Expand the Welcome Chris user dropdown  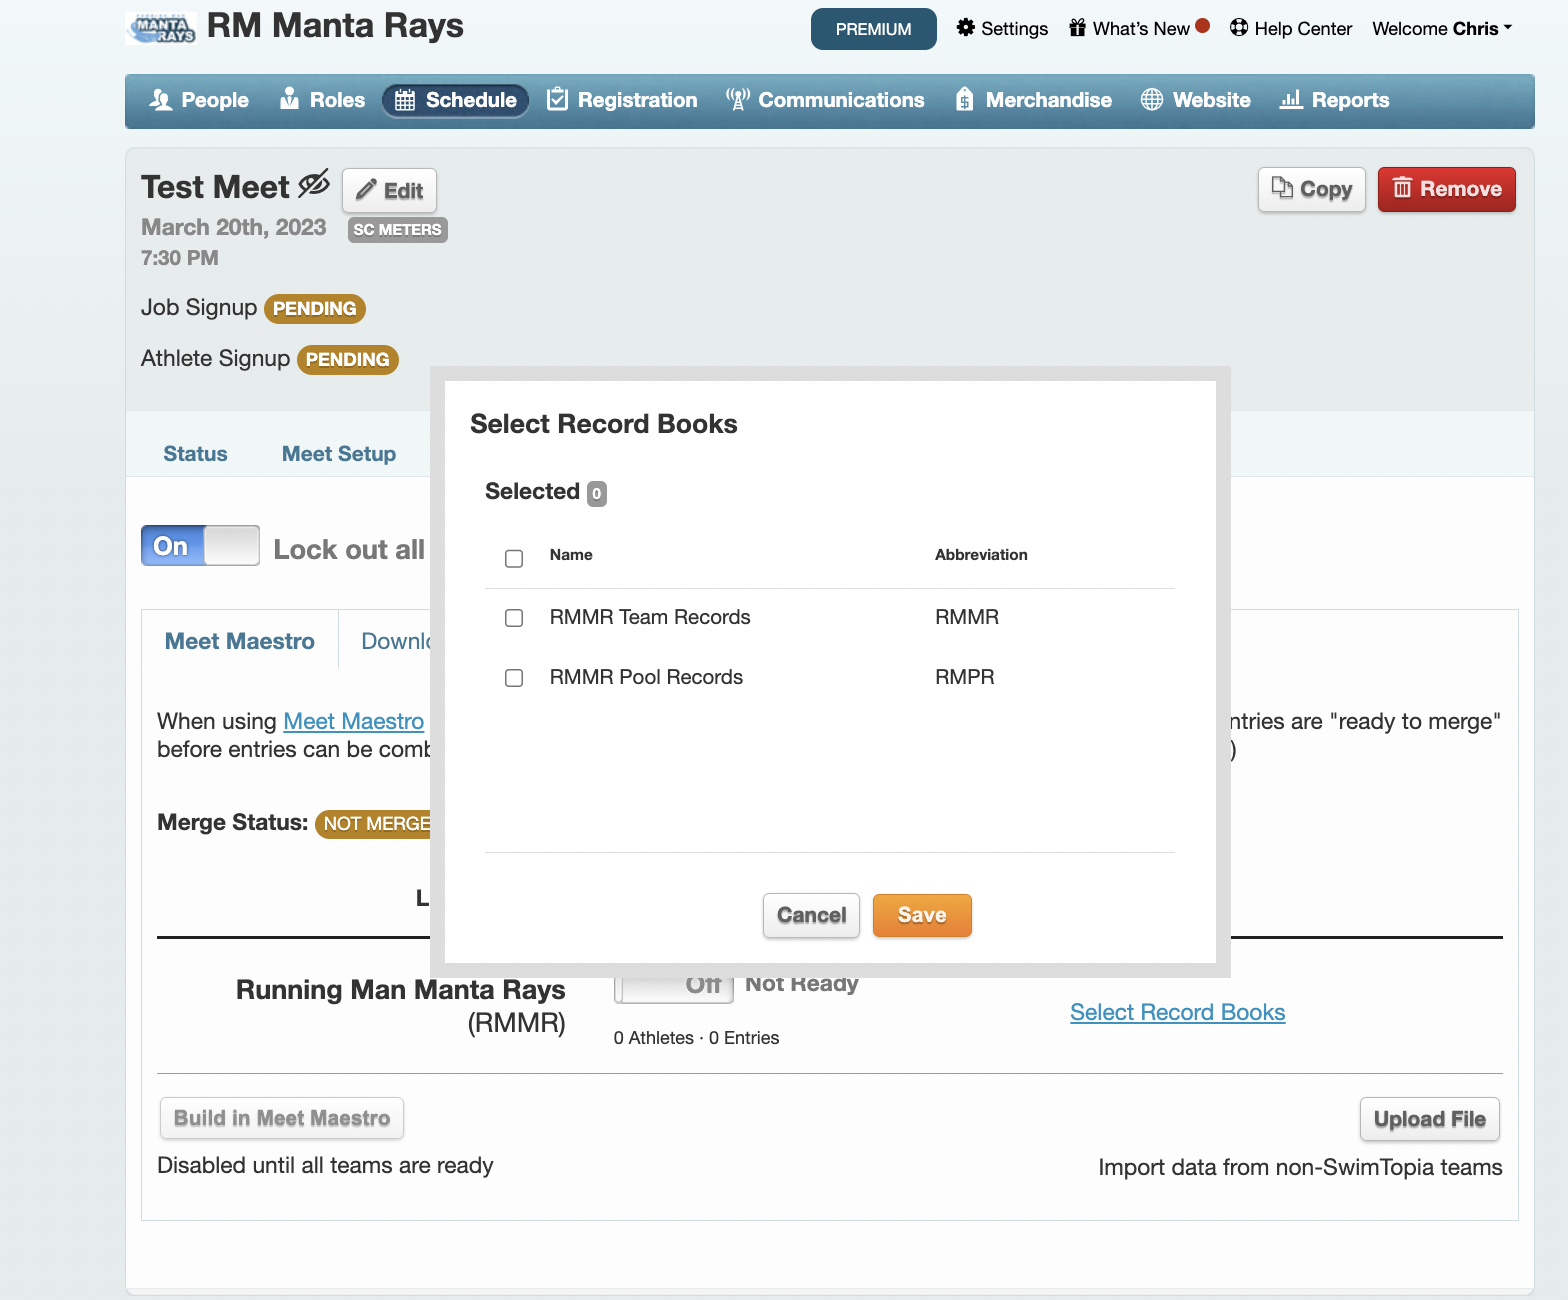tap(1441, 28)
